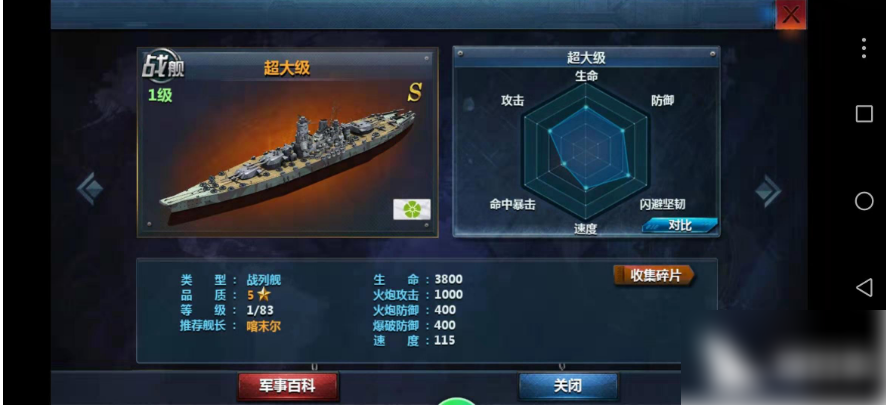Tap the five-star quality rating

tap(259, 295)
